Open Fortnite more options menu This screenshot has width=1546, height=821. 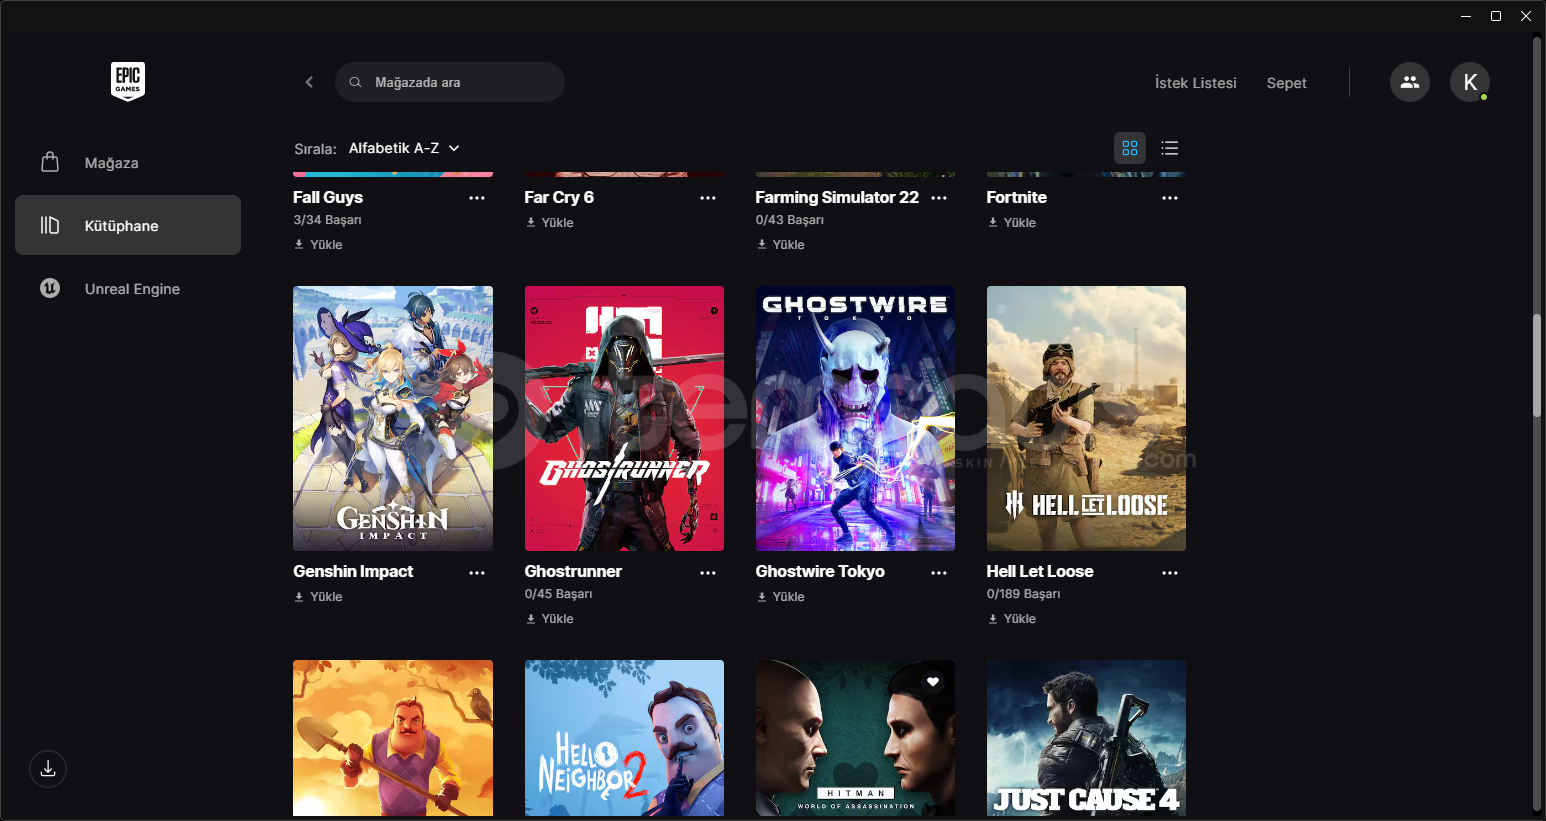coord(1170,198)
